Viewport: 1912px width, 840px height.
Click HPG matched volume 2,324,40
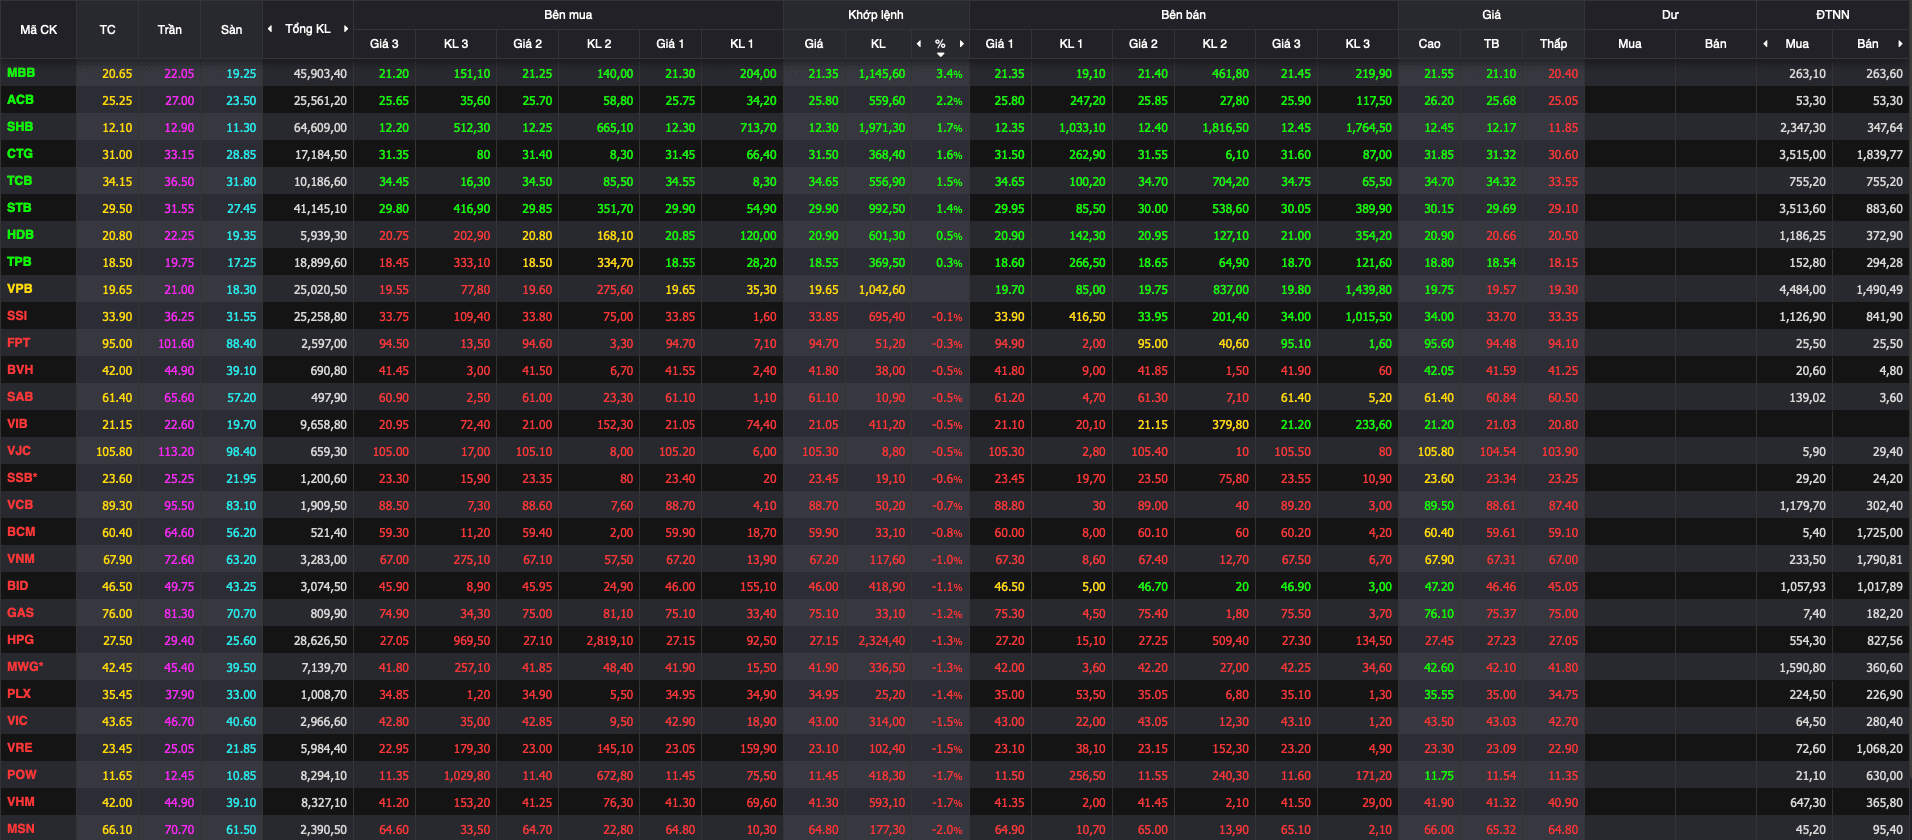tap(882, 641)
